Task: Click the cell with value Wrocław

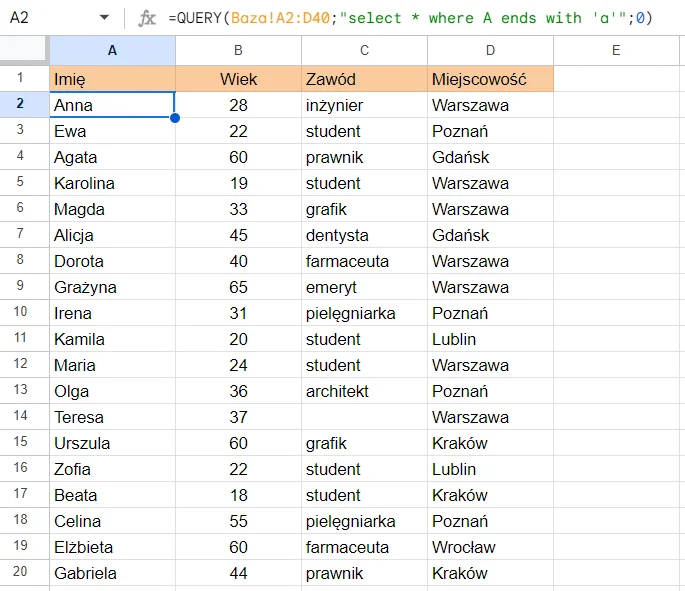Action: 490,547
